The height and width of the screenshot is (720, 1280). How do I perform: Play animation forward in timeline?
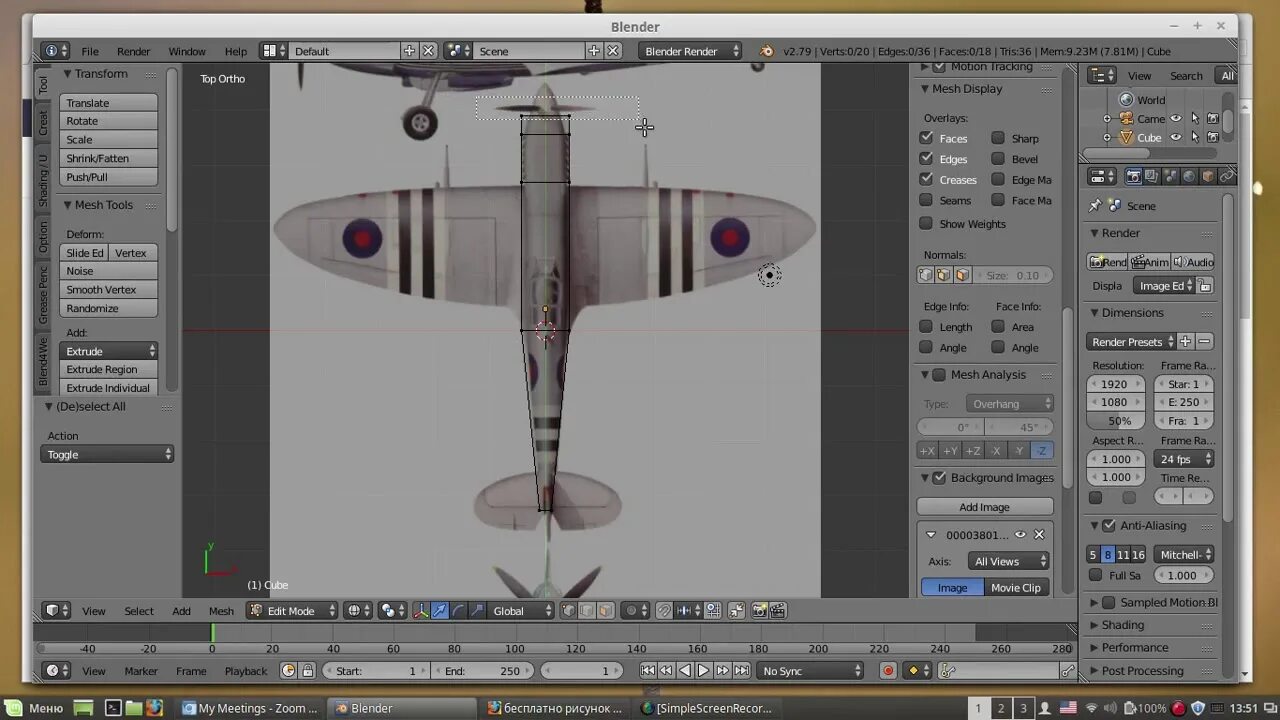click(x=703, y=671)
